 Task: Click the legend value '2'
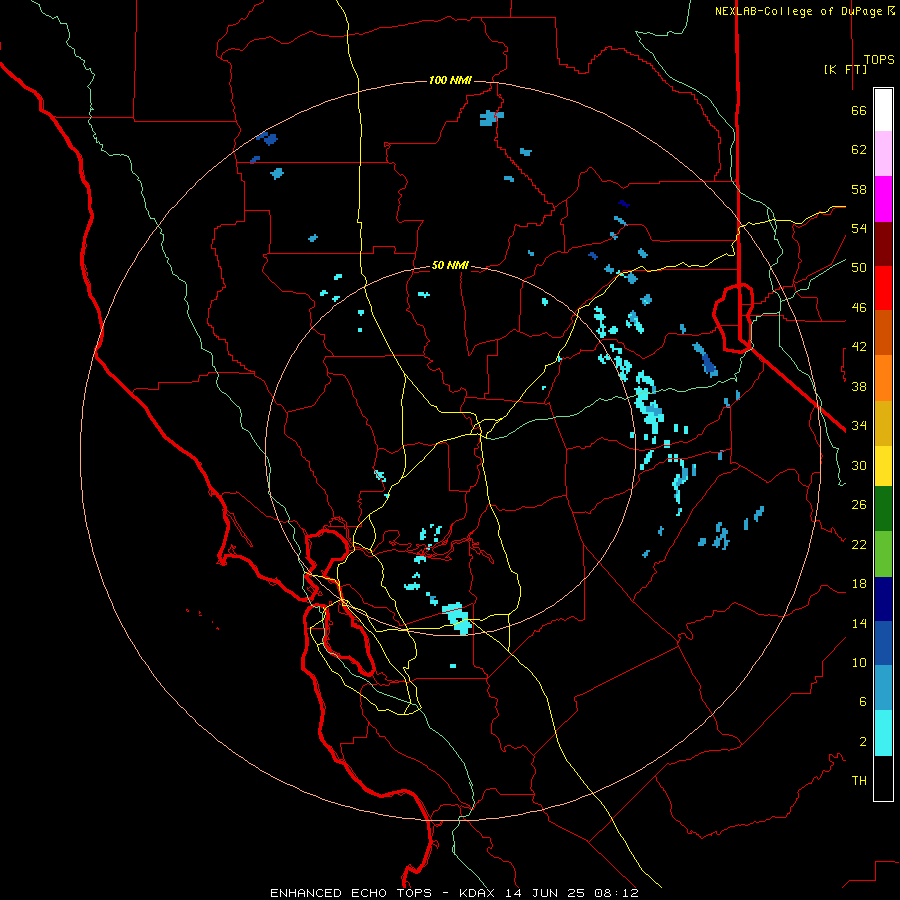[x=863, y=742]
